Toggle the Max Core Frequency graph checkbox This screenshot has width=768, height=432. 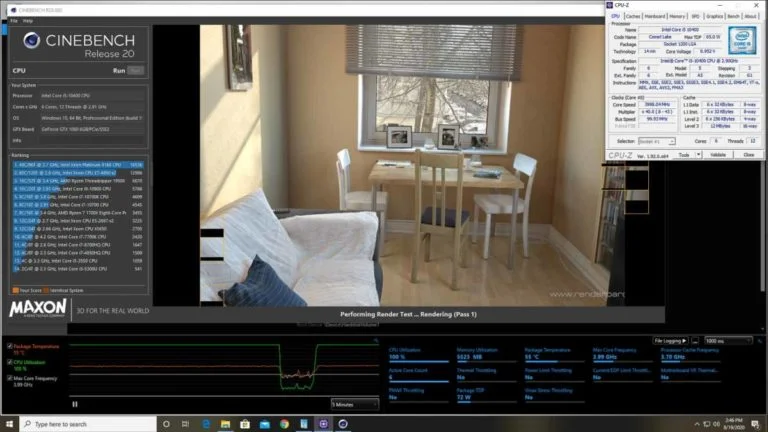pyautogui.click(x=9, y=378)
